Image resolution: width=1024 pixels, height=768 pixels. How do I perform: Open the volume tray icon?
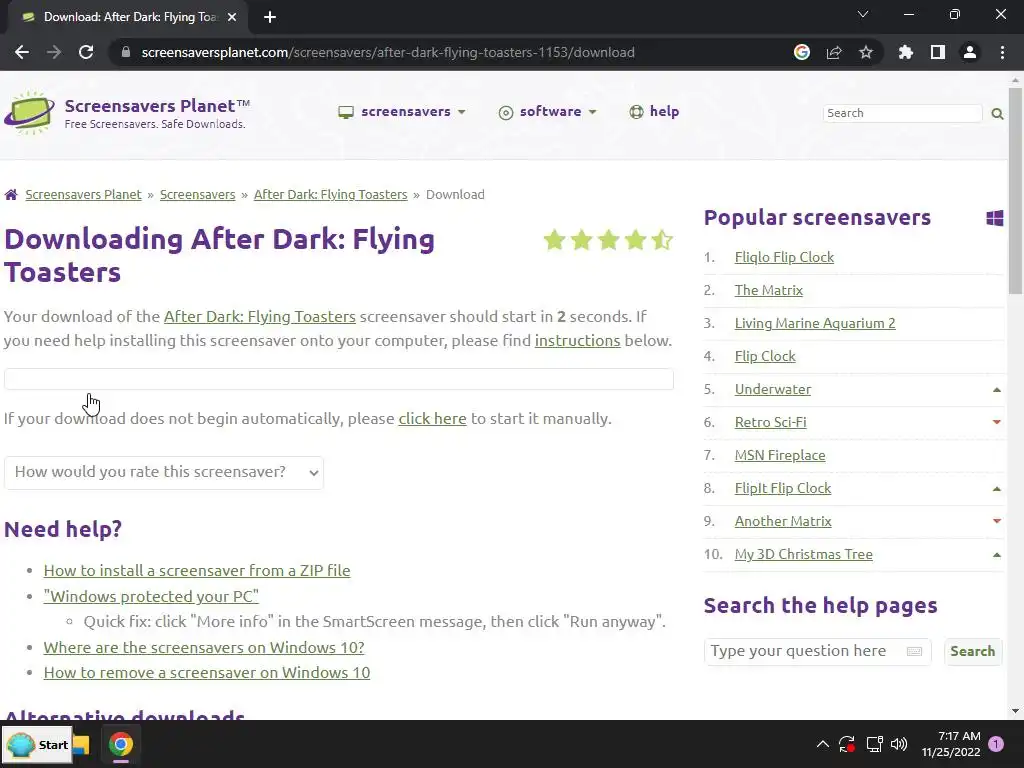pyautogui.click(x=899, y=744)
